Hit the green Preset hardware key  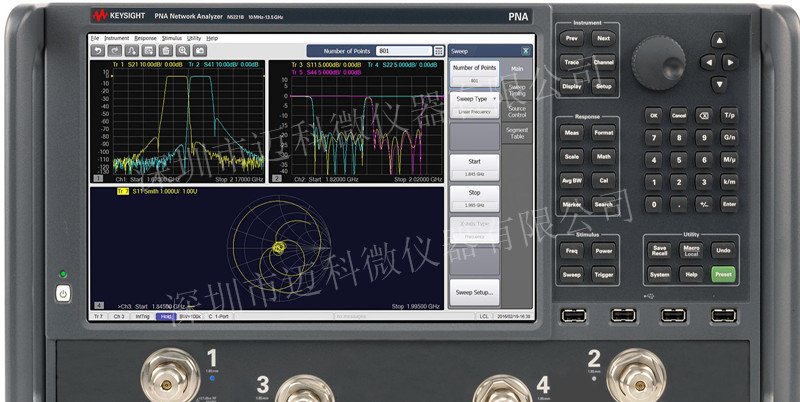click(723, 274)
